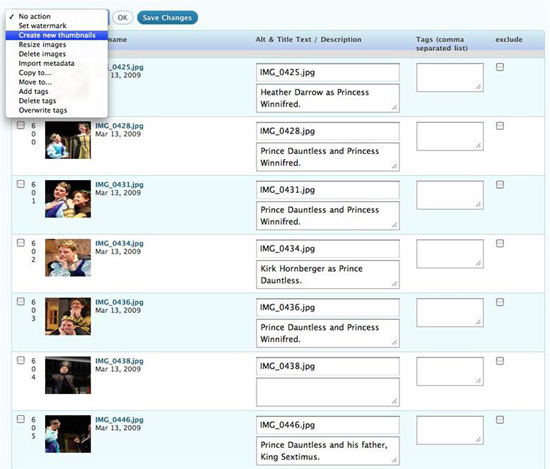The image size is (550, 469).
Task: Tick the select checkbox for image 603
Action: [x=21, y=301]
